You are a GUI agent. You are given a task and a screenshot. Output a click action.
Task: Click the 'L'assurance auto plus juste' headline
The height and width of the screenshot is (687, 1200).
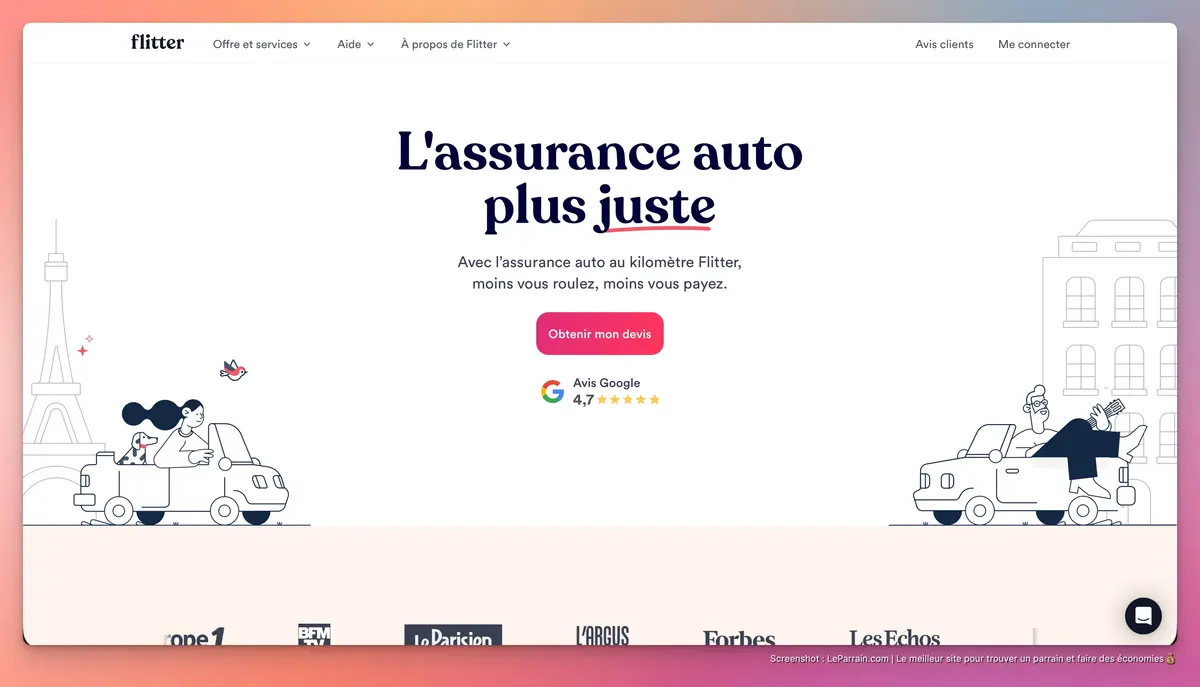pyautogui.click(x=600, y=180)
